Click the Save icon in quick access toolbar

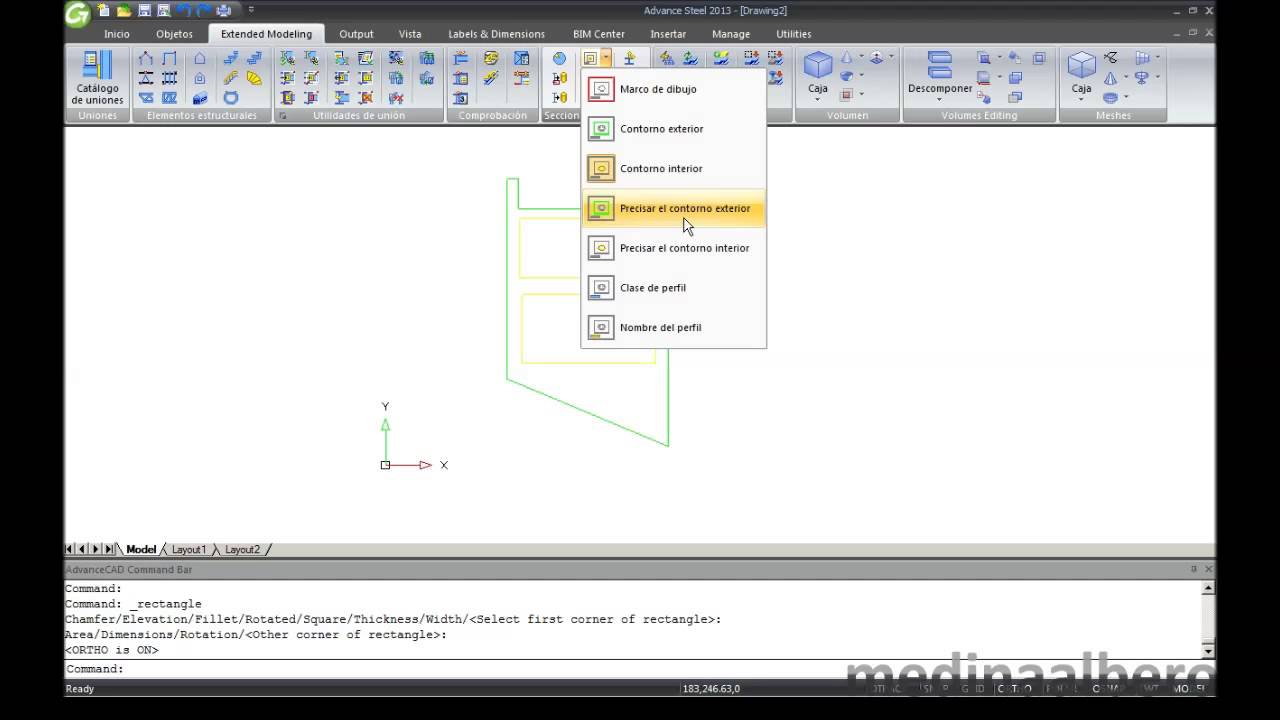tap(144, 10)
